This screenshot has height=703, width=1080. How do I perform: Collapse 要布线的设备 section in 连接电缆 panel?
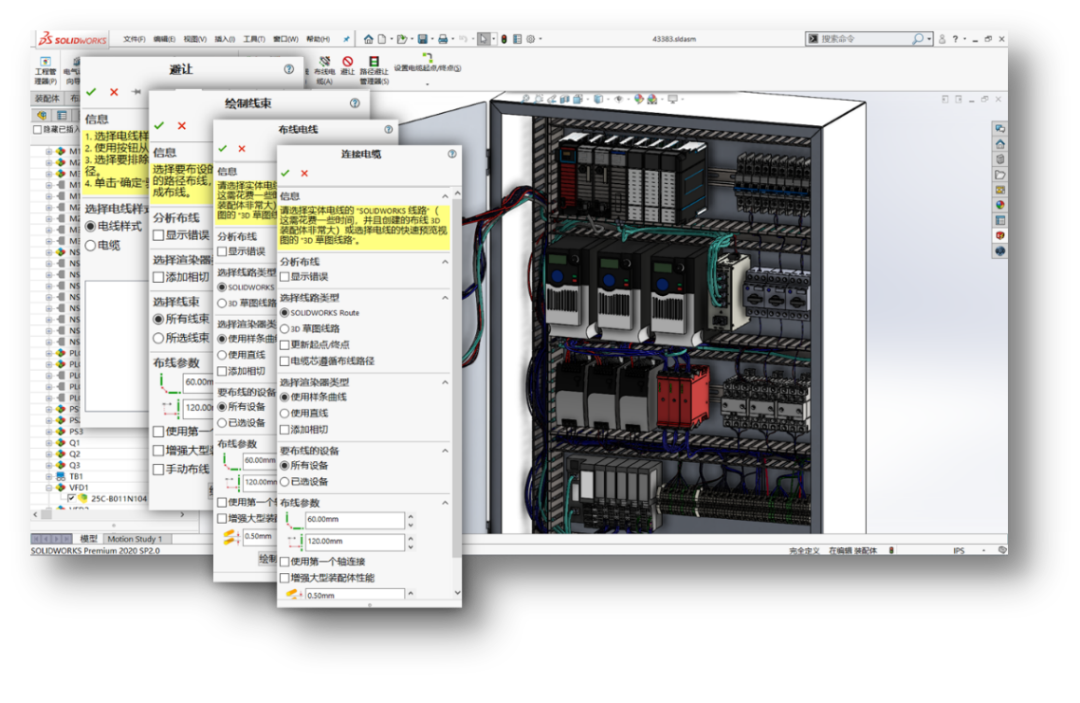445,451
